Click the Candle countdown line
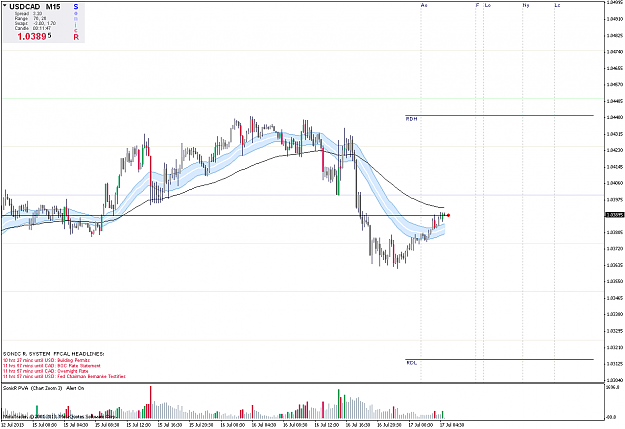This screenshot has height=429, width=625. 33,28
